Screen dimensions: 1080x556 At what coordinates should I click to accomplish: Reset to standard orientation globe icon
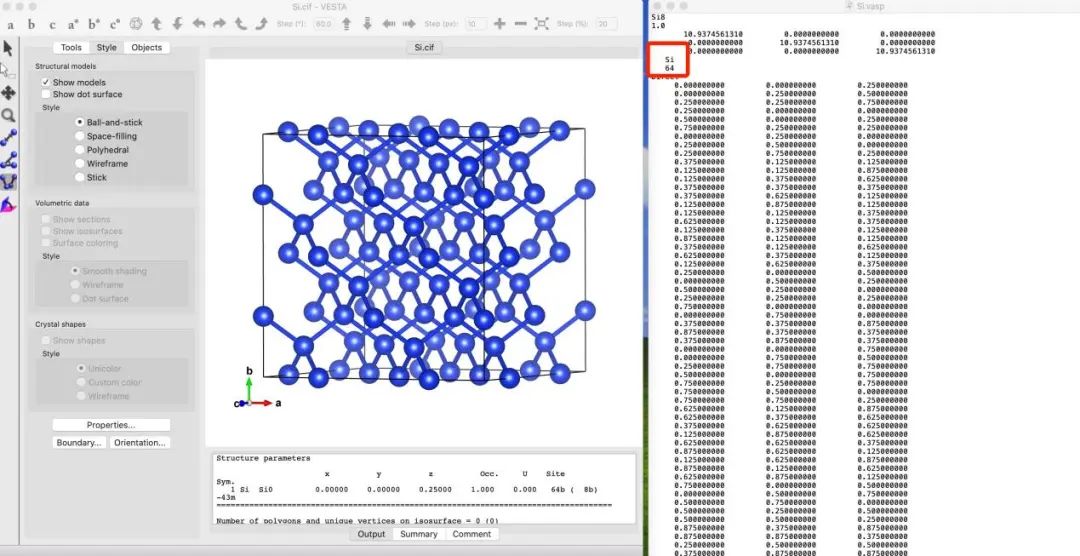tap(136, 23)
